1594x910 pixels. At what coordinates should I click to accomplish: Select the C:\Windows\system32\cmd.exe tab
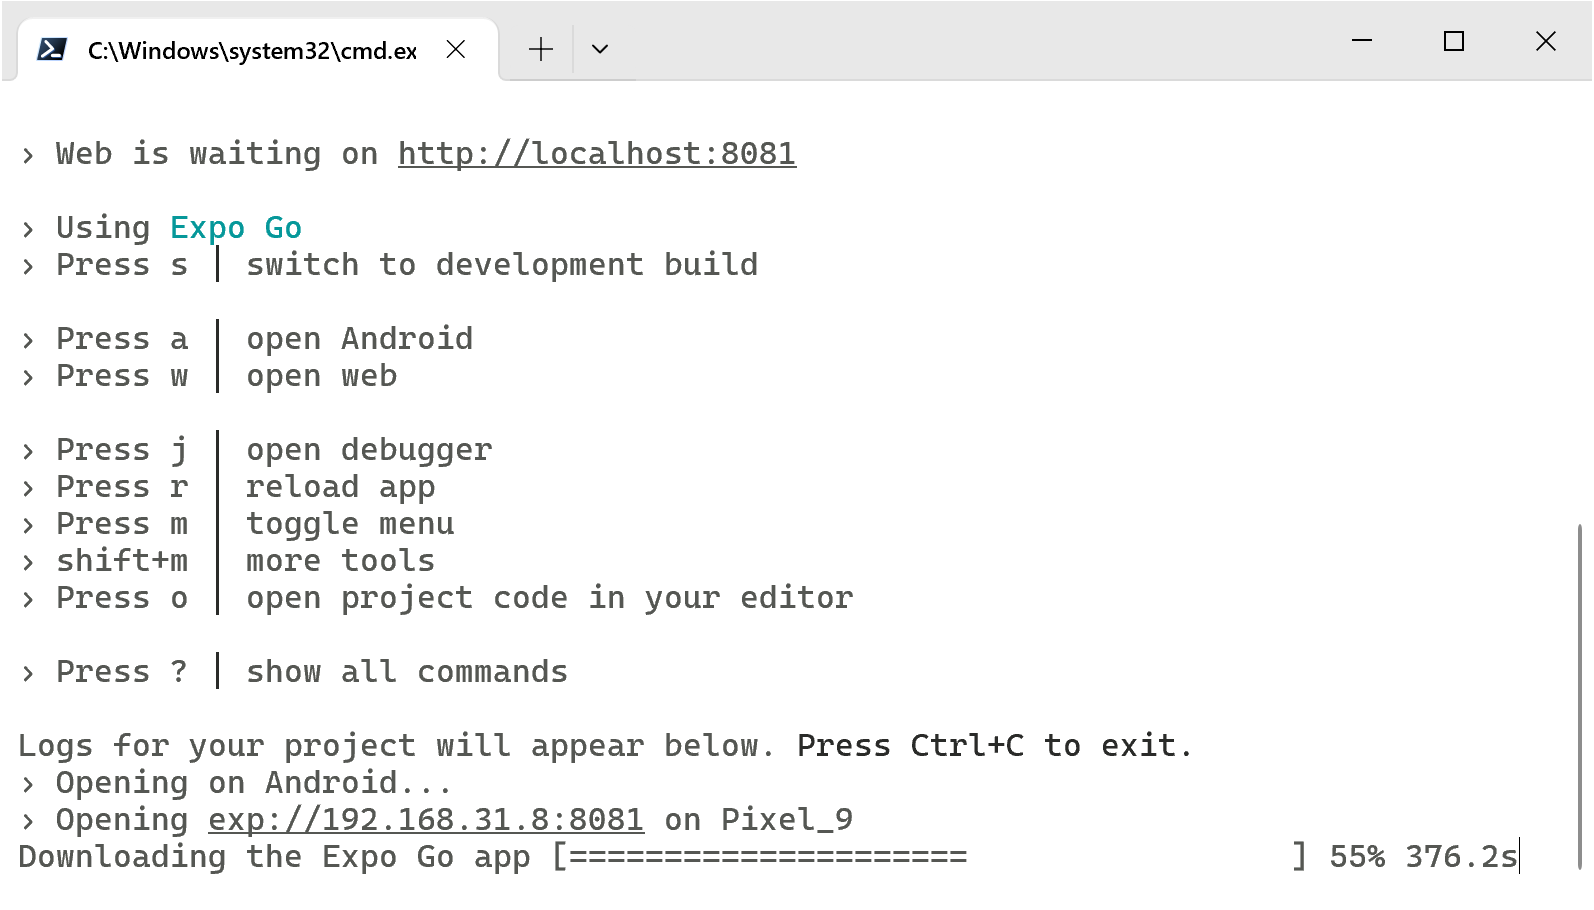pyautogui.click(x=252, y=51)
